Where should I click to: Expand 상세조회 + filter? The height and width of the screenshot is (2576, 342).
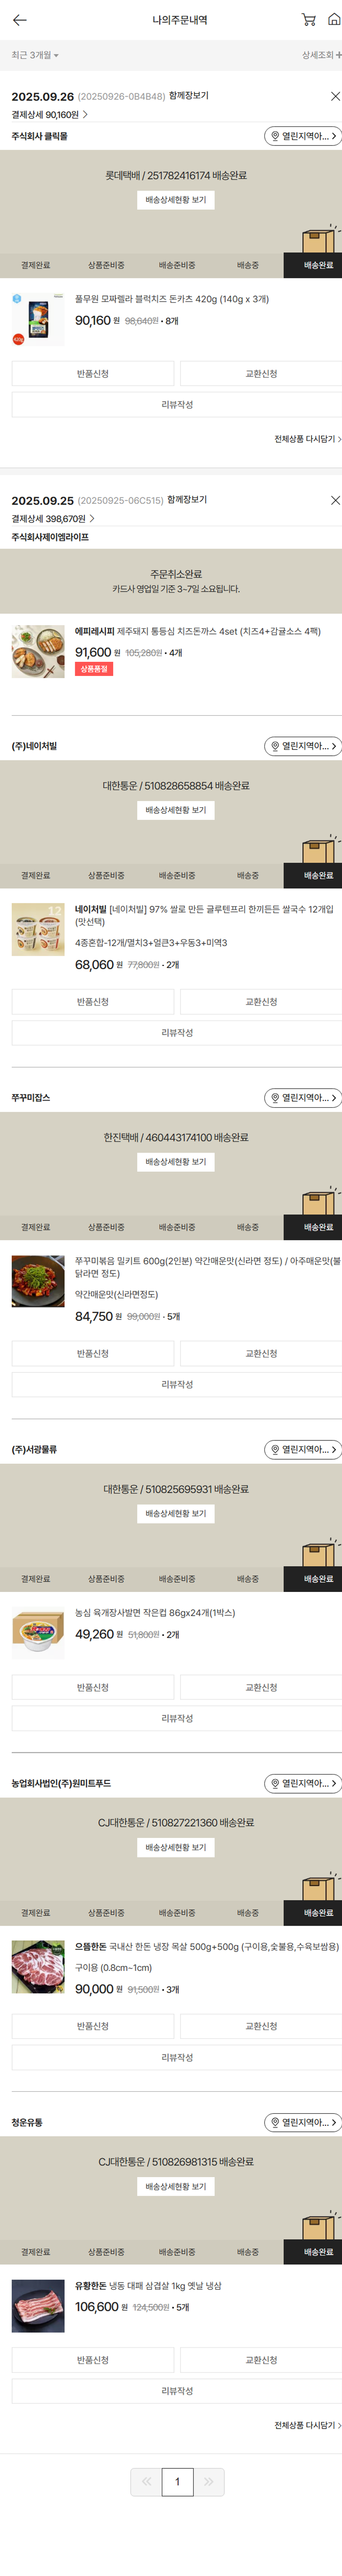(x=322, y=55)
